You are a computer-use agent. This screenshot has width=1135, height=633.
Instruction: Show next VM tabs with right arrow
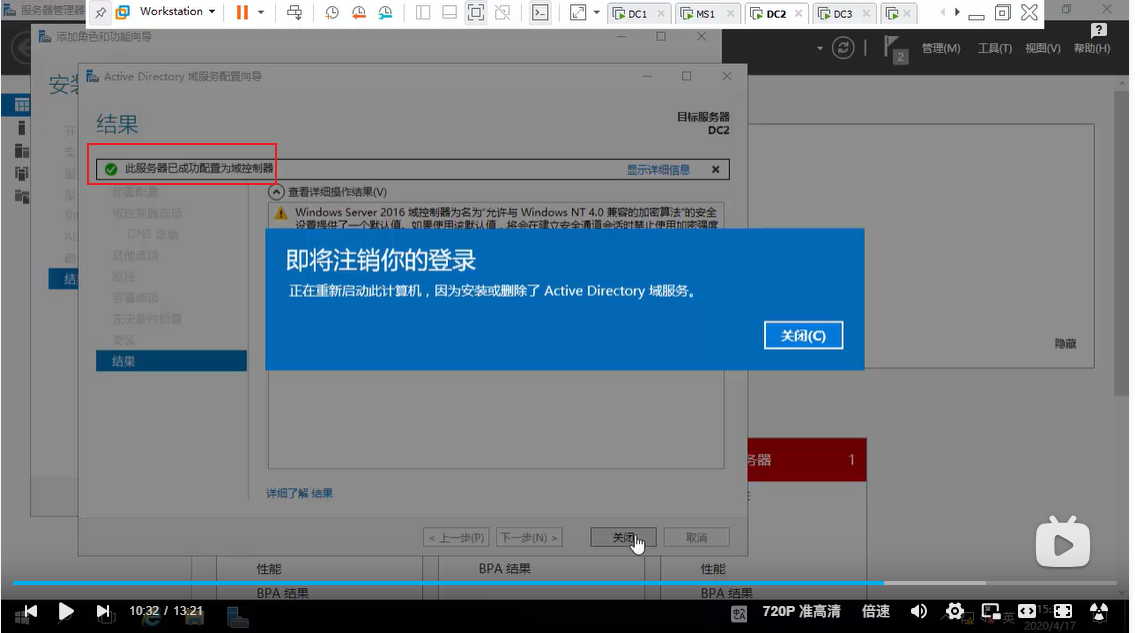(957, 12)
